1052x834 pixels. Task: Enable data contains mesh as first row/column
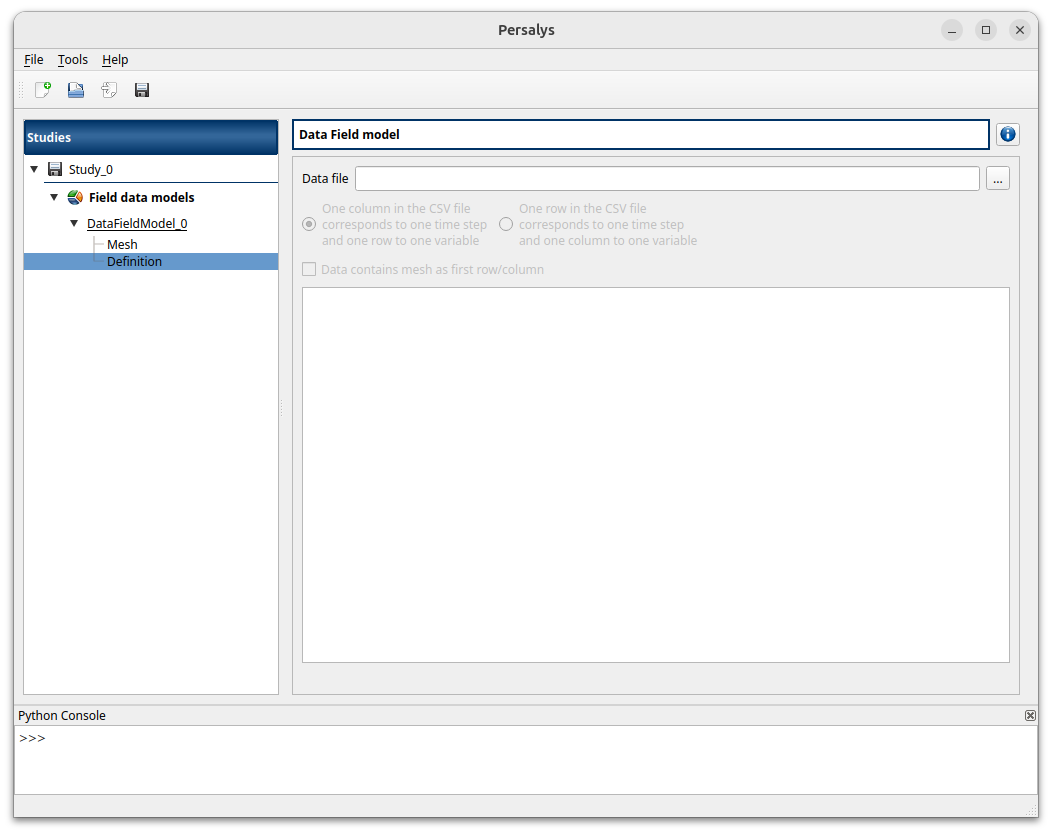click(310, 269)
